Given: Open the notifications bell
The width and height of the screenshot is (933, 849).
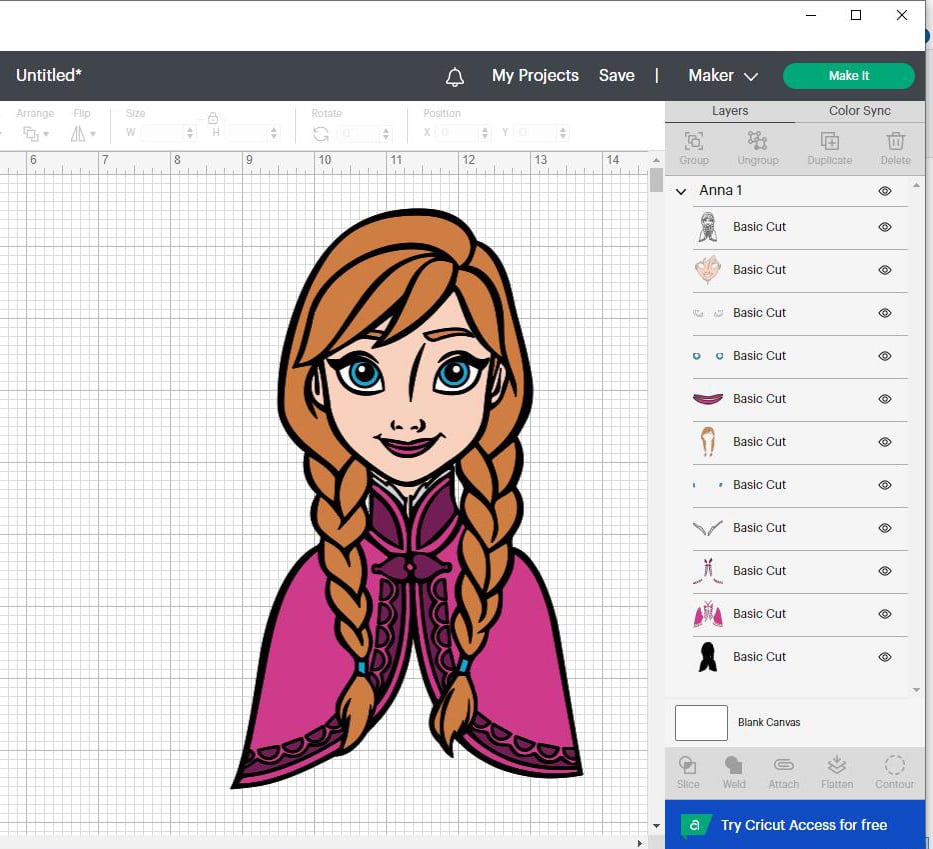Looking at the screenshot, I should (x=455, y=76).
